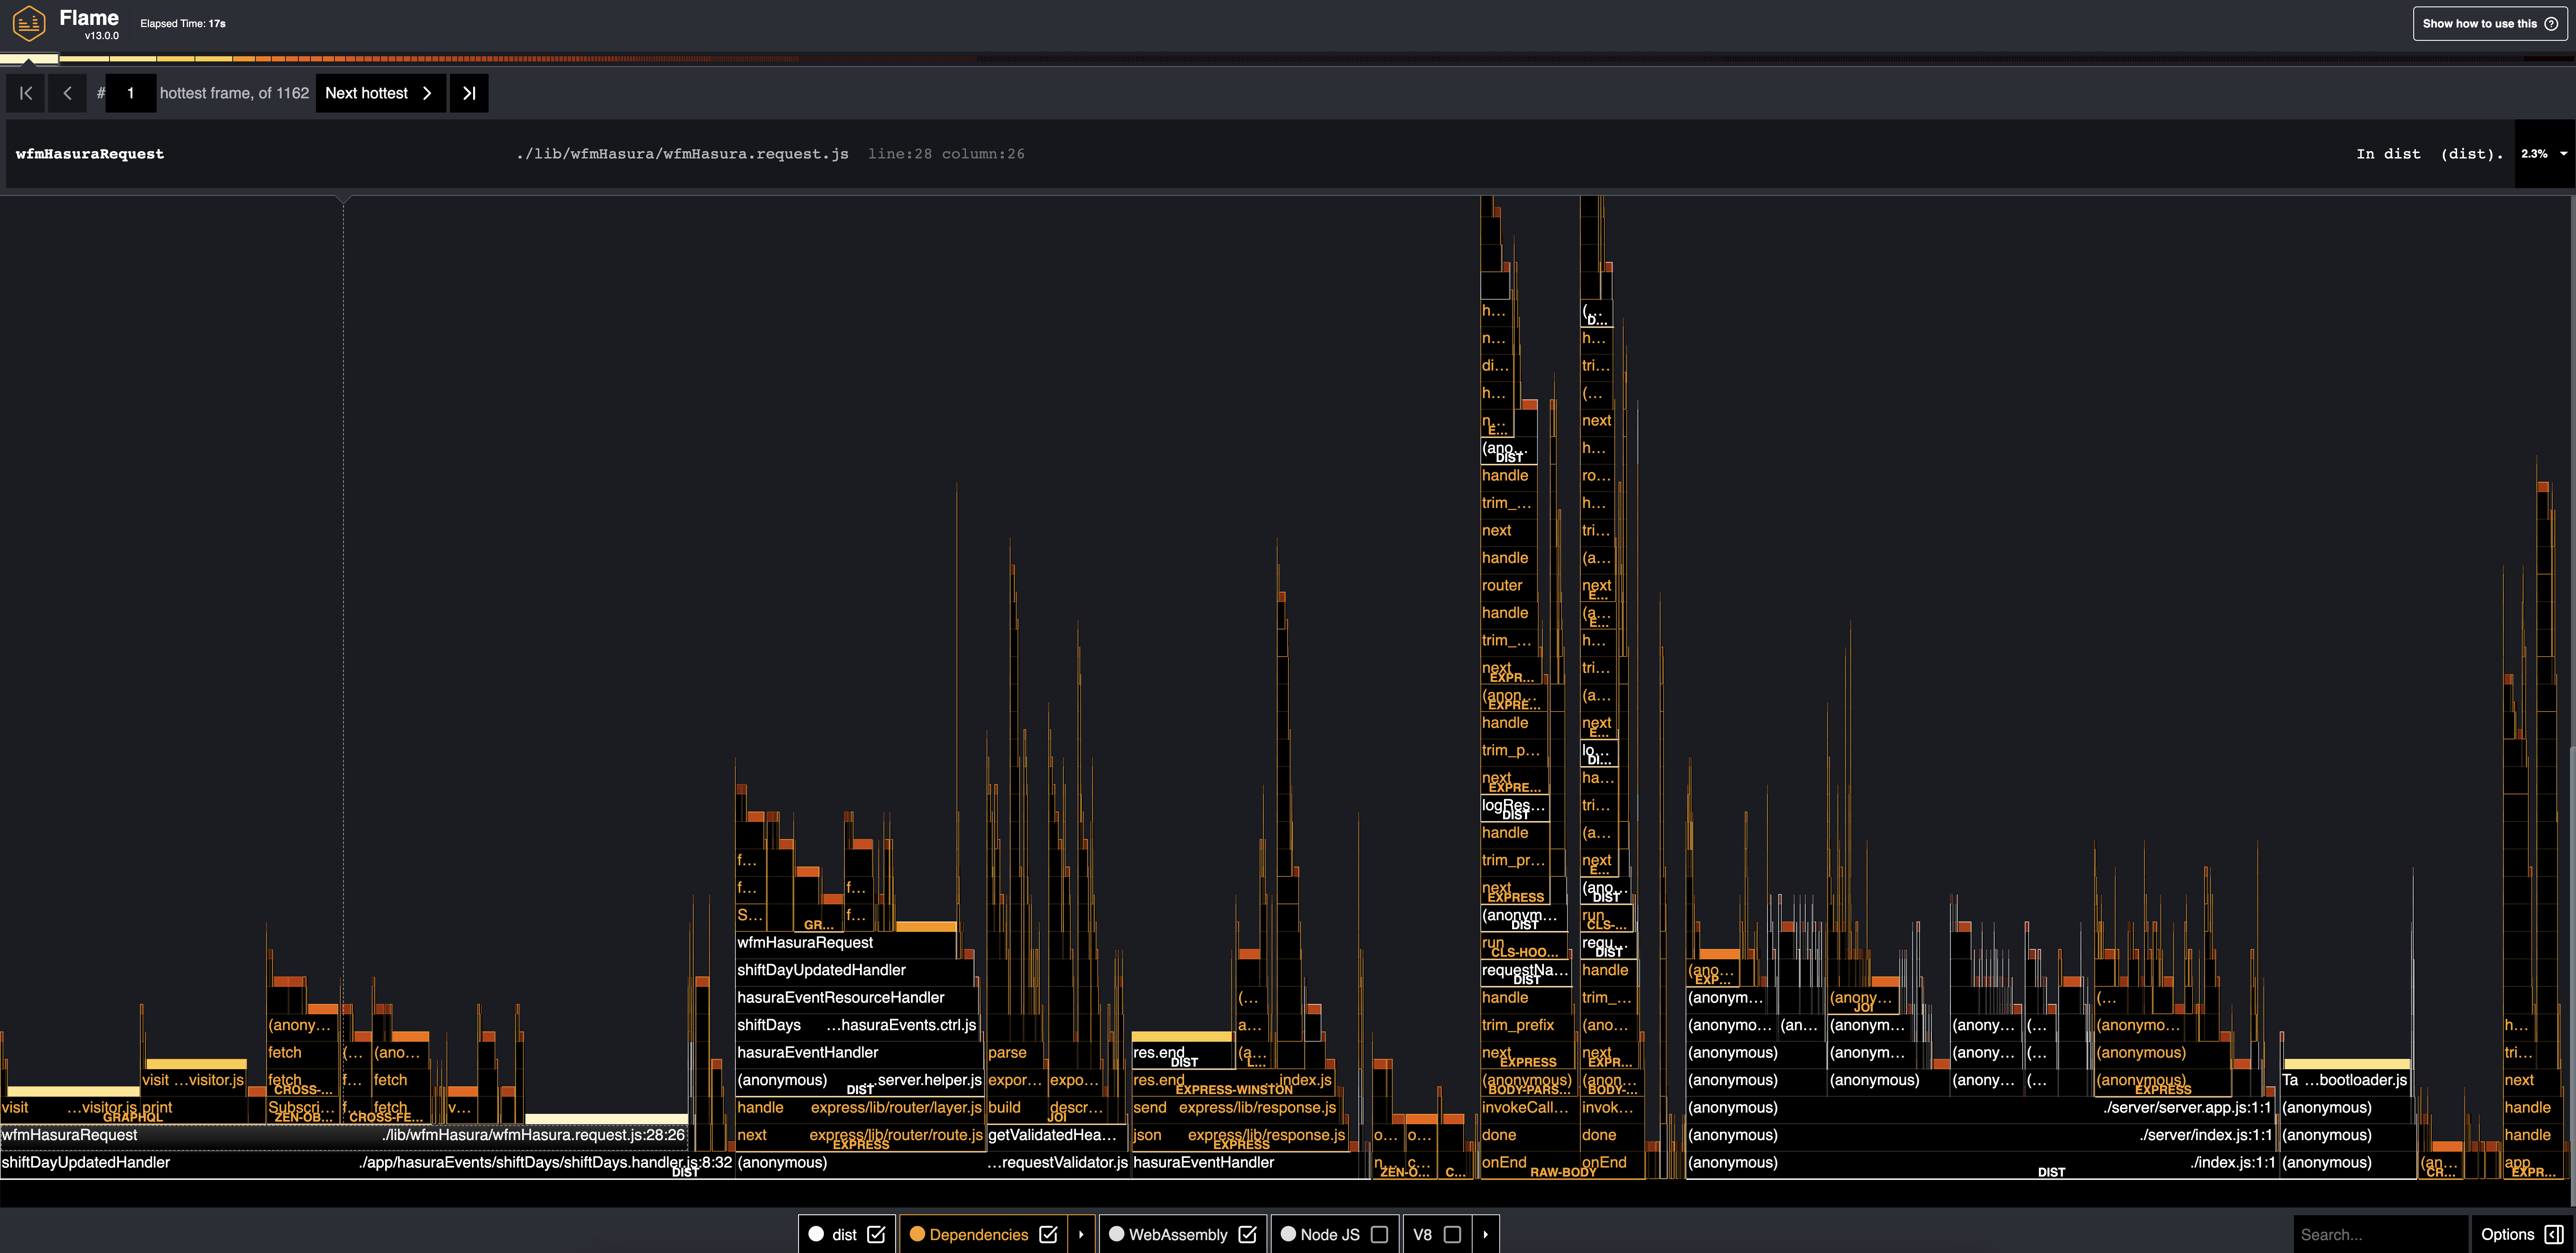The image size is (2576, 1253).
Task: Toggle the dist checkbox
Action: 876,1234
